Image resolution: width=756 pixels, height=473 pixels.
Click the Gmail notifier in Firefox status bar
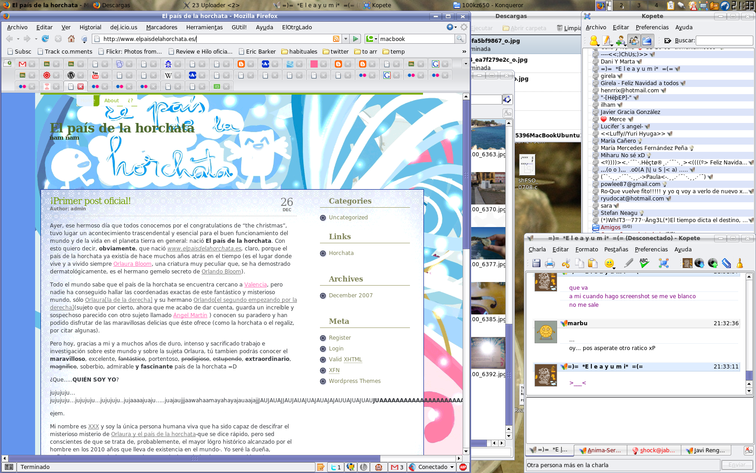pyautogui.click(x=396, y=467)
